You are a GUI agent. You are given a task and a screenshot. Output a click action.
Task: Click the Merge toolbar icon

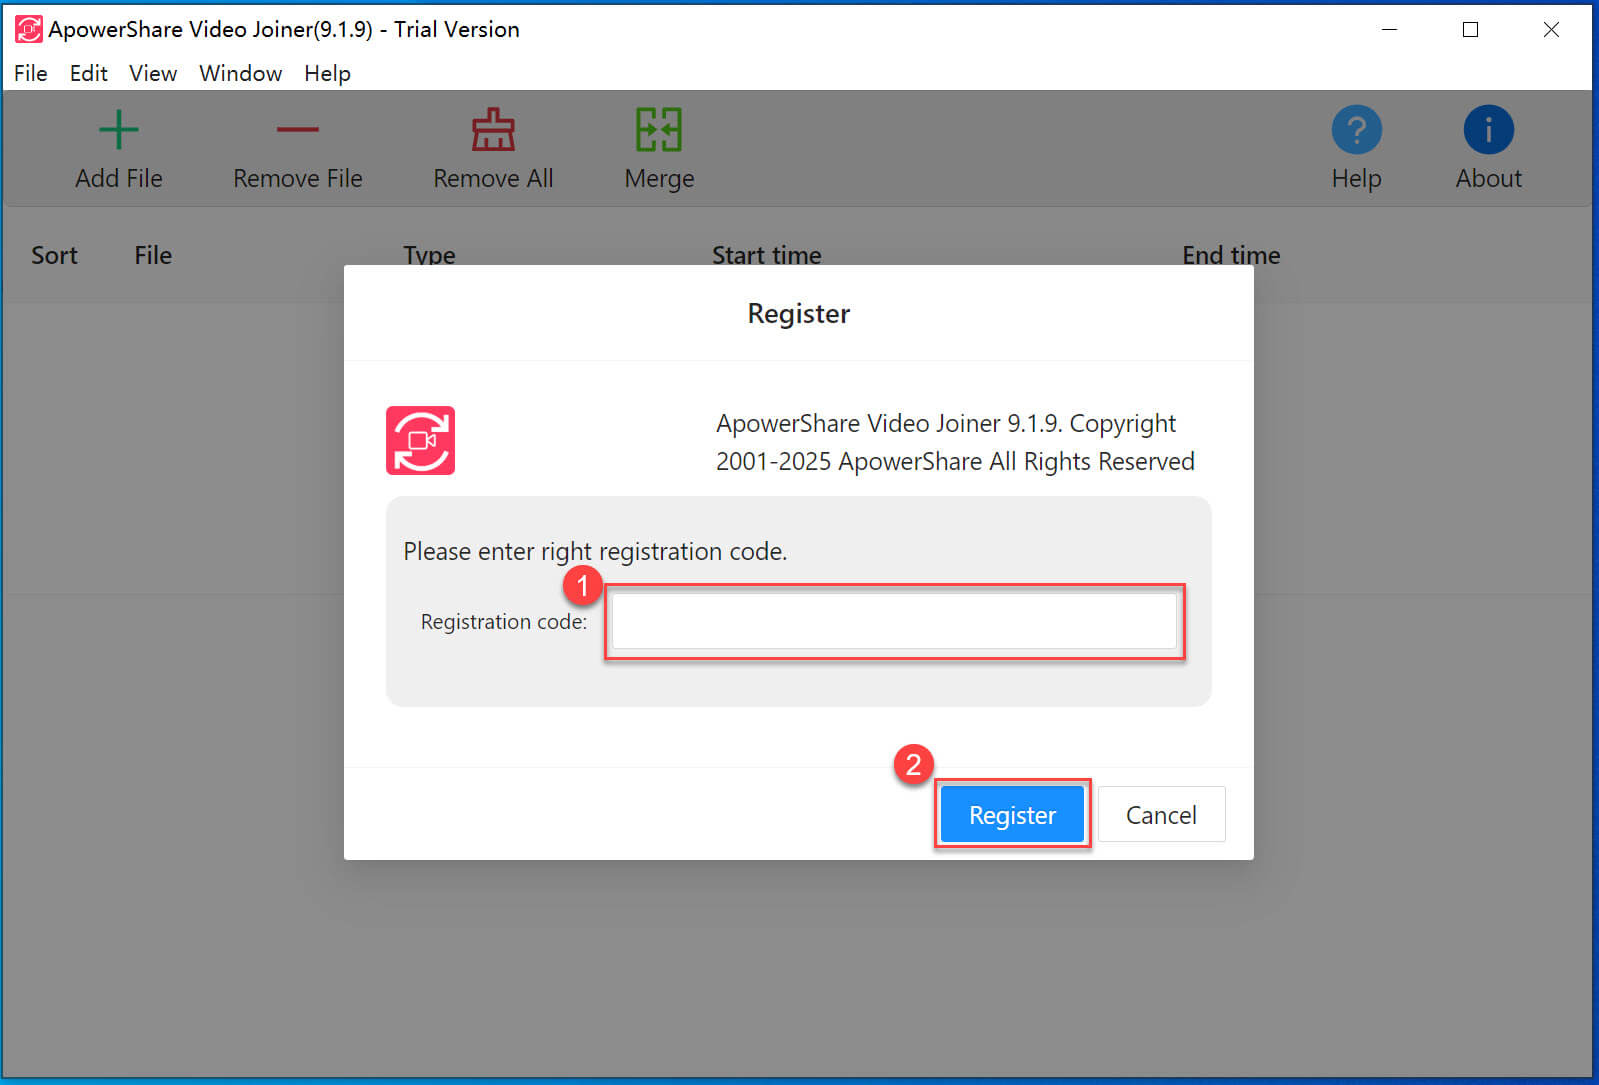[659, 130]
